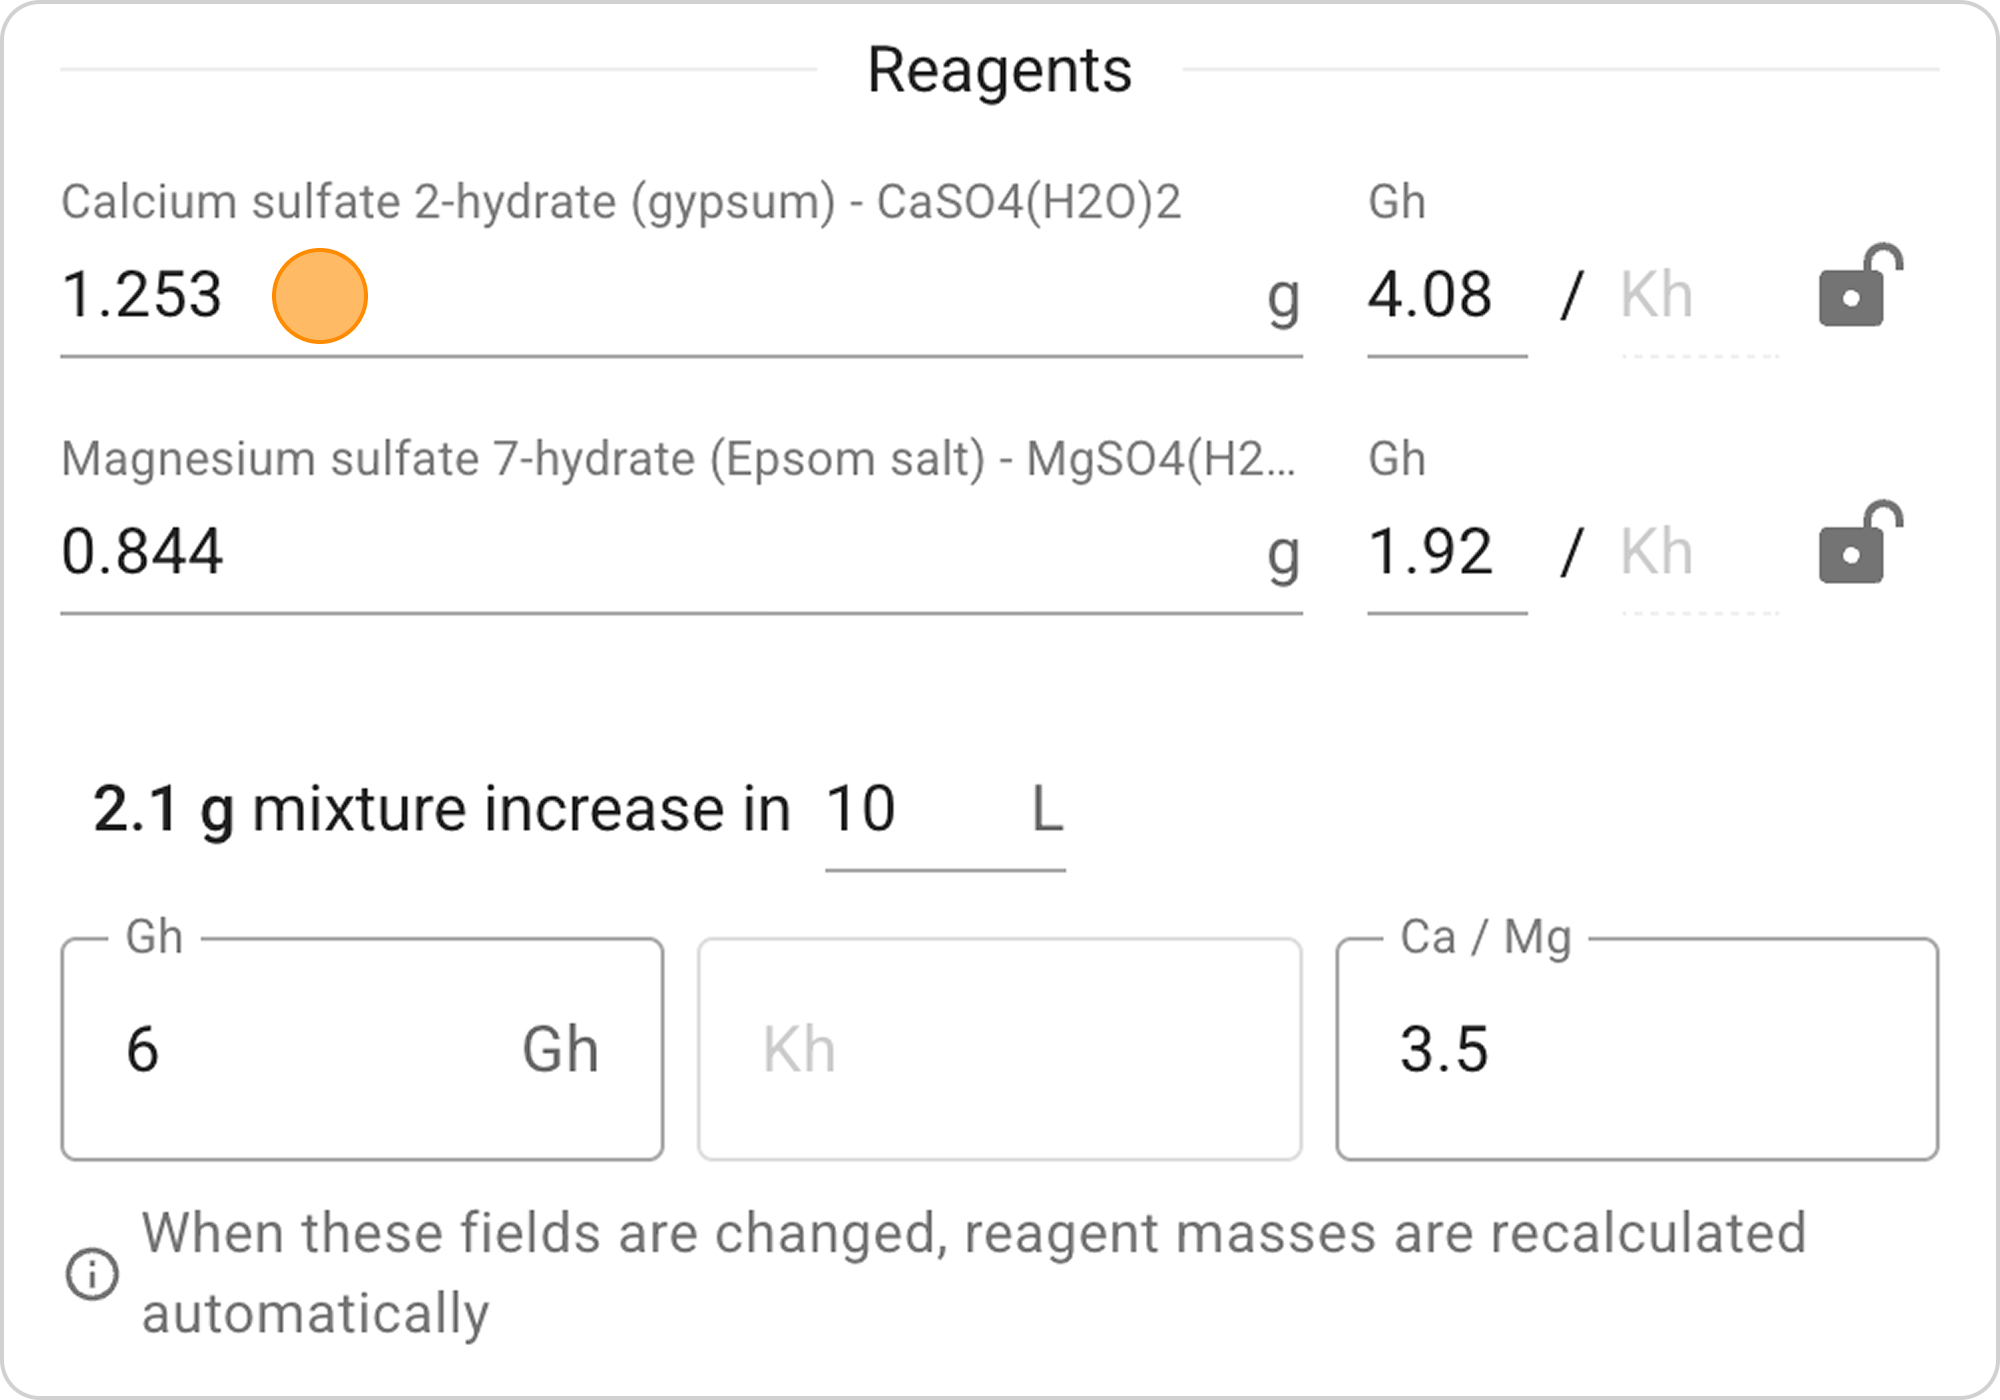Click the info icon beside the recalculation note
Image resolution: width=2000 pixels, height=1400 pixels.
[92, 1274]
